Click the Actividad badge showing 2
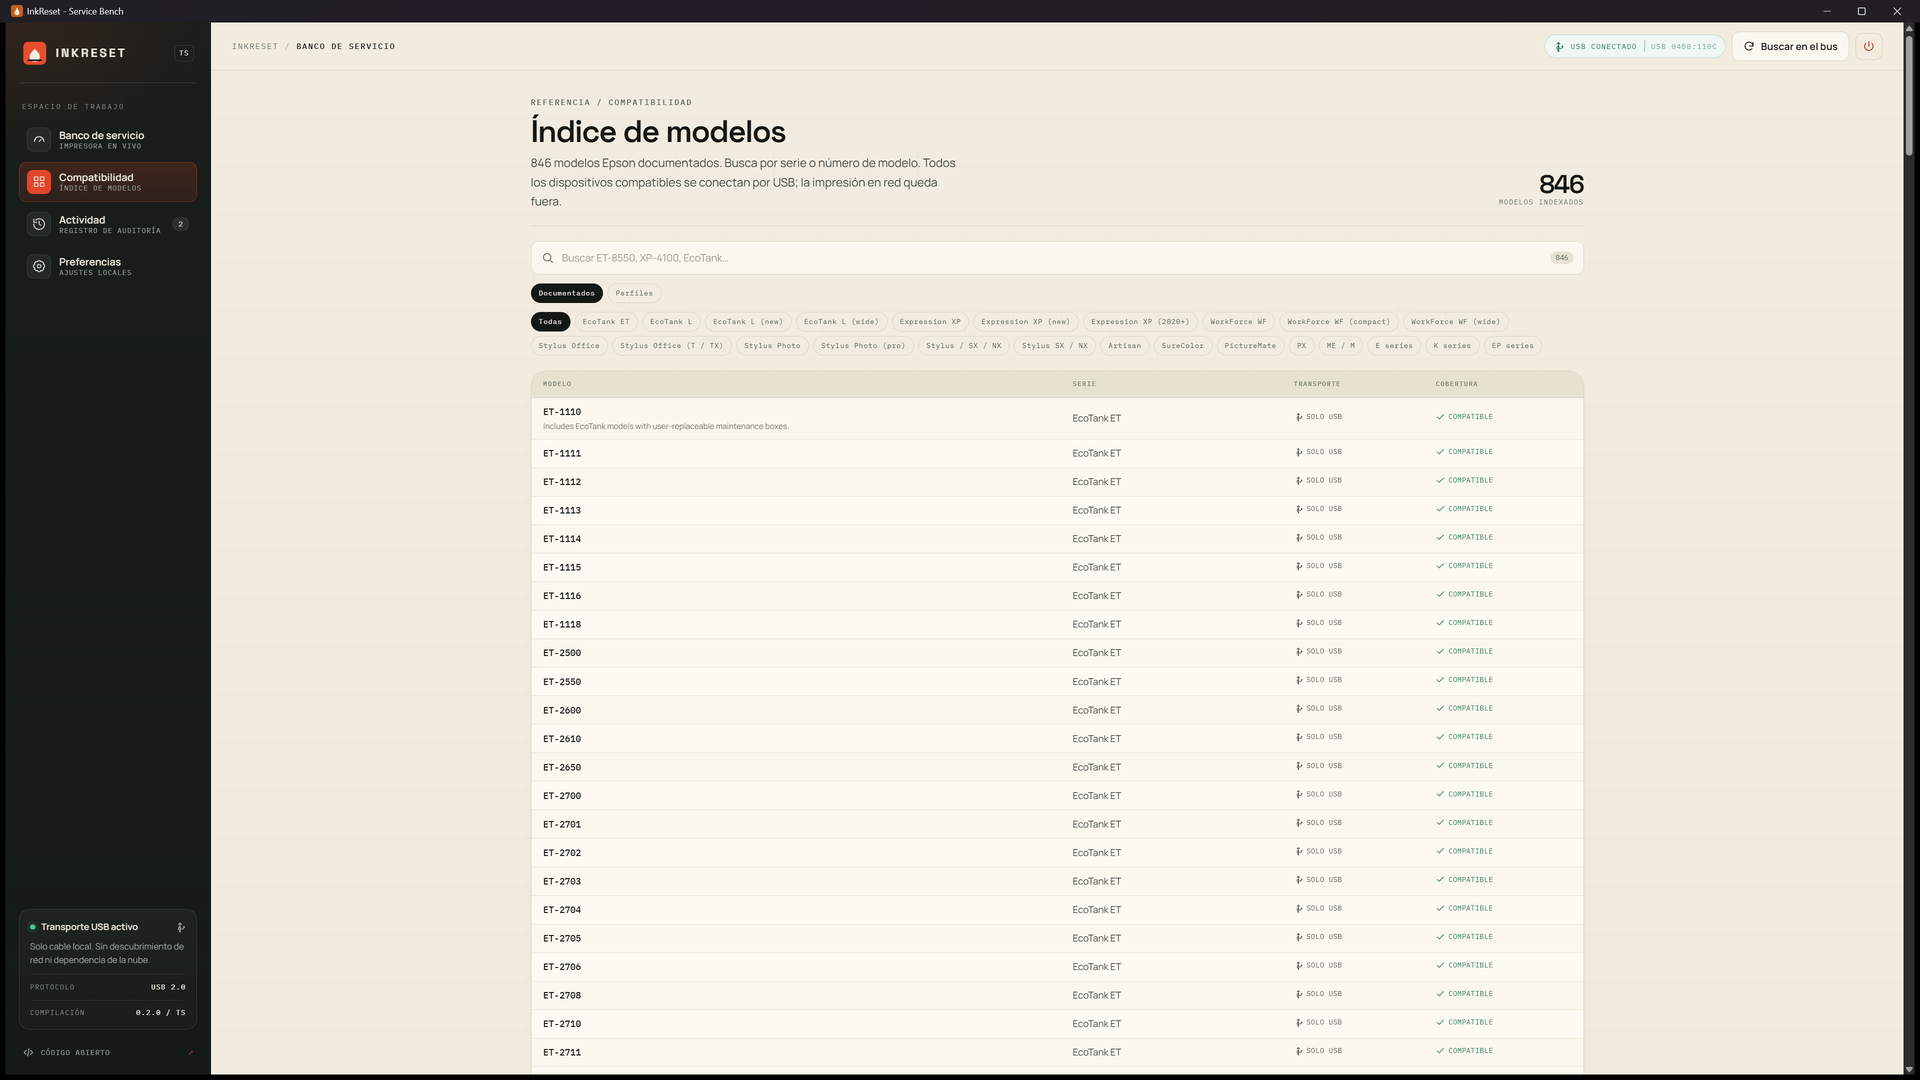This screenshot has height=1080, width=1920. [x=180, y=224]
